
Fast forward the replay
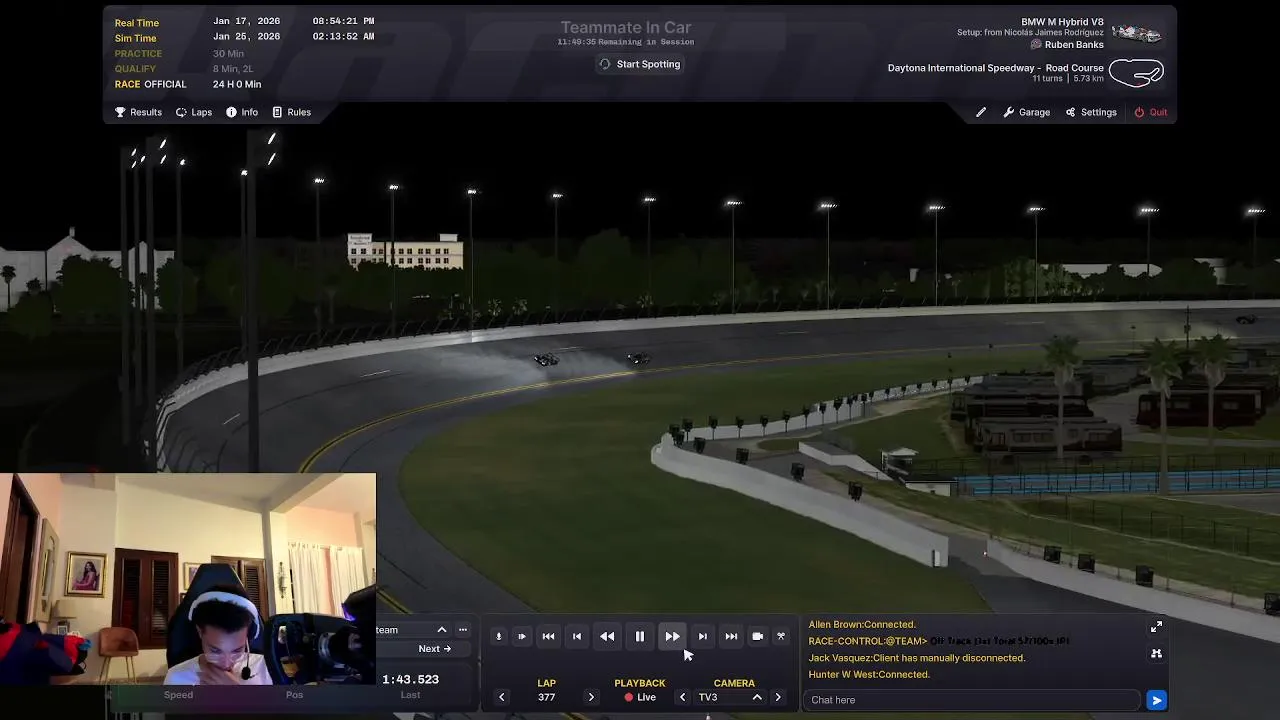672,636
